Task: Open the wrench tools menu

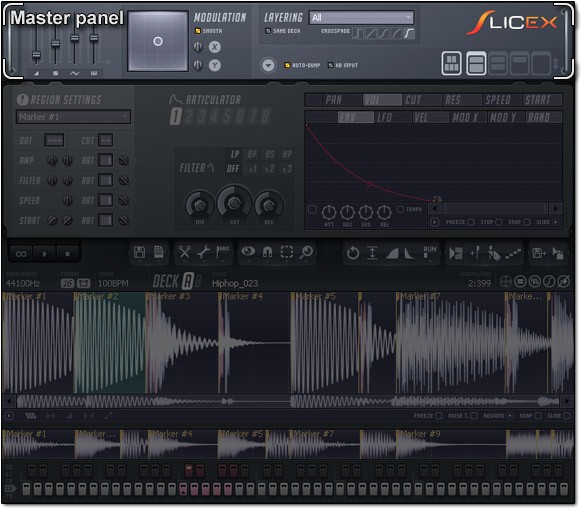Action: [x=203, y=252]
